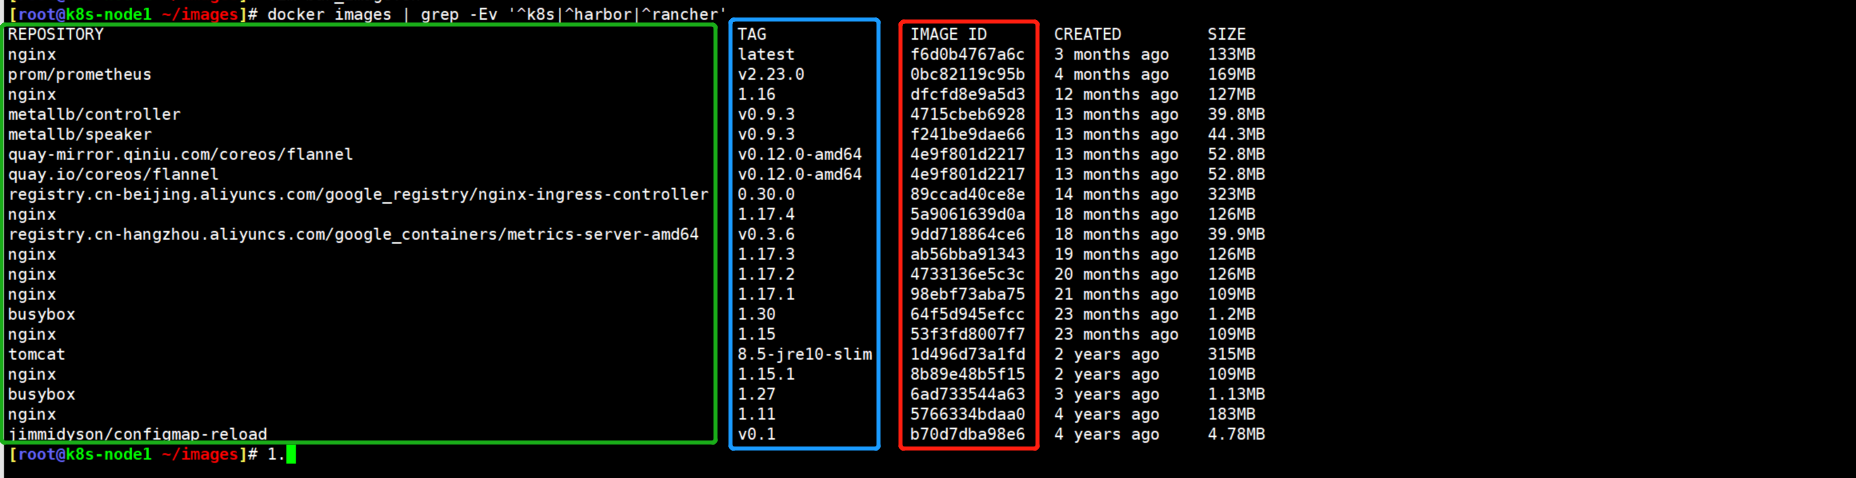The width and height of the screenshot is (1856, 478).
Task: Click the created value 3 months ago
Action: [1111, 54]
